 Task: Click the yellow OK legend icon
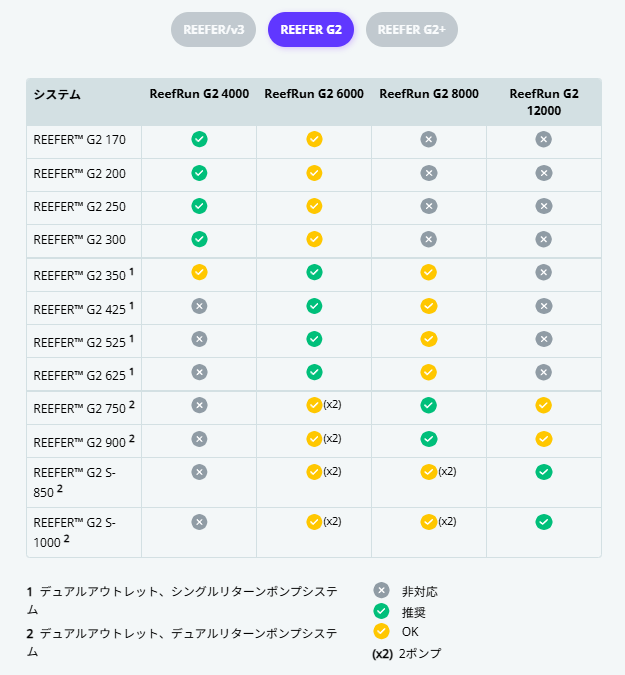381,631
